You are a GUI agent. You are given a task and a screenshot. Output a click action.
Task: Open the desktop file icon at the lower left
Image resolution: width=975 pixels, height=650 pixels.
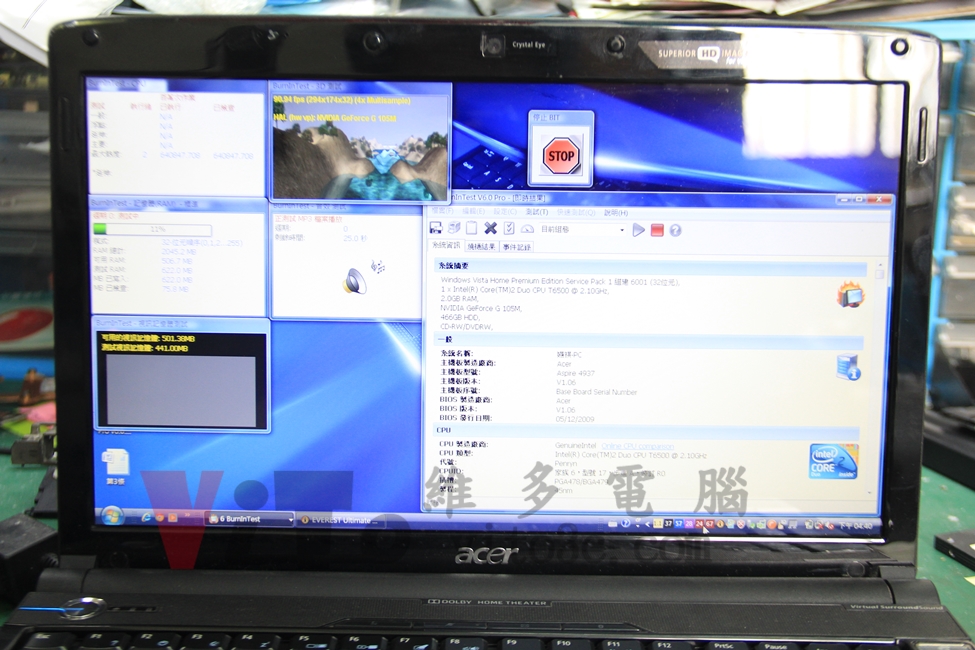tap(115, 467)
